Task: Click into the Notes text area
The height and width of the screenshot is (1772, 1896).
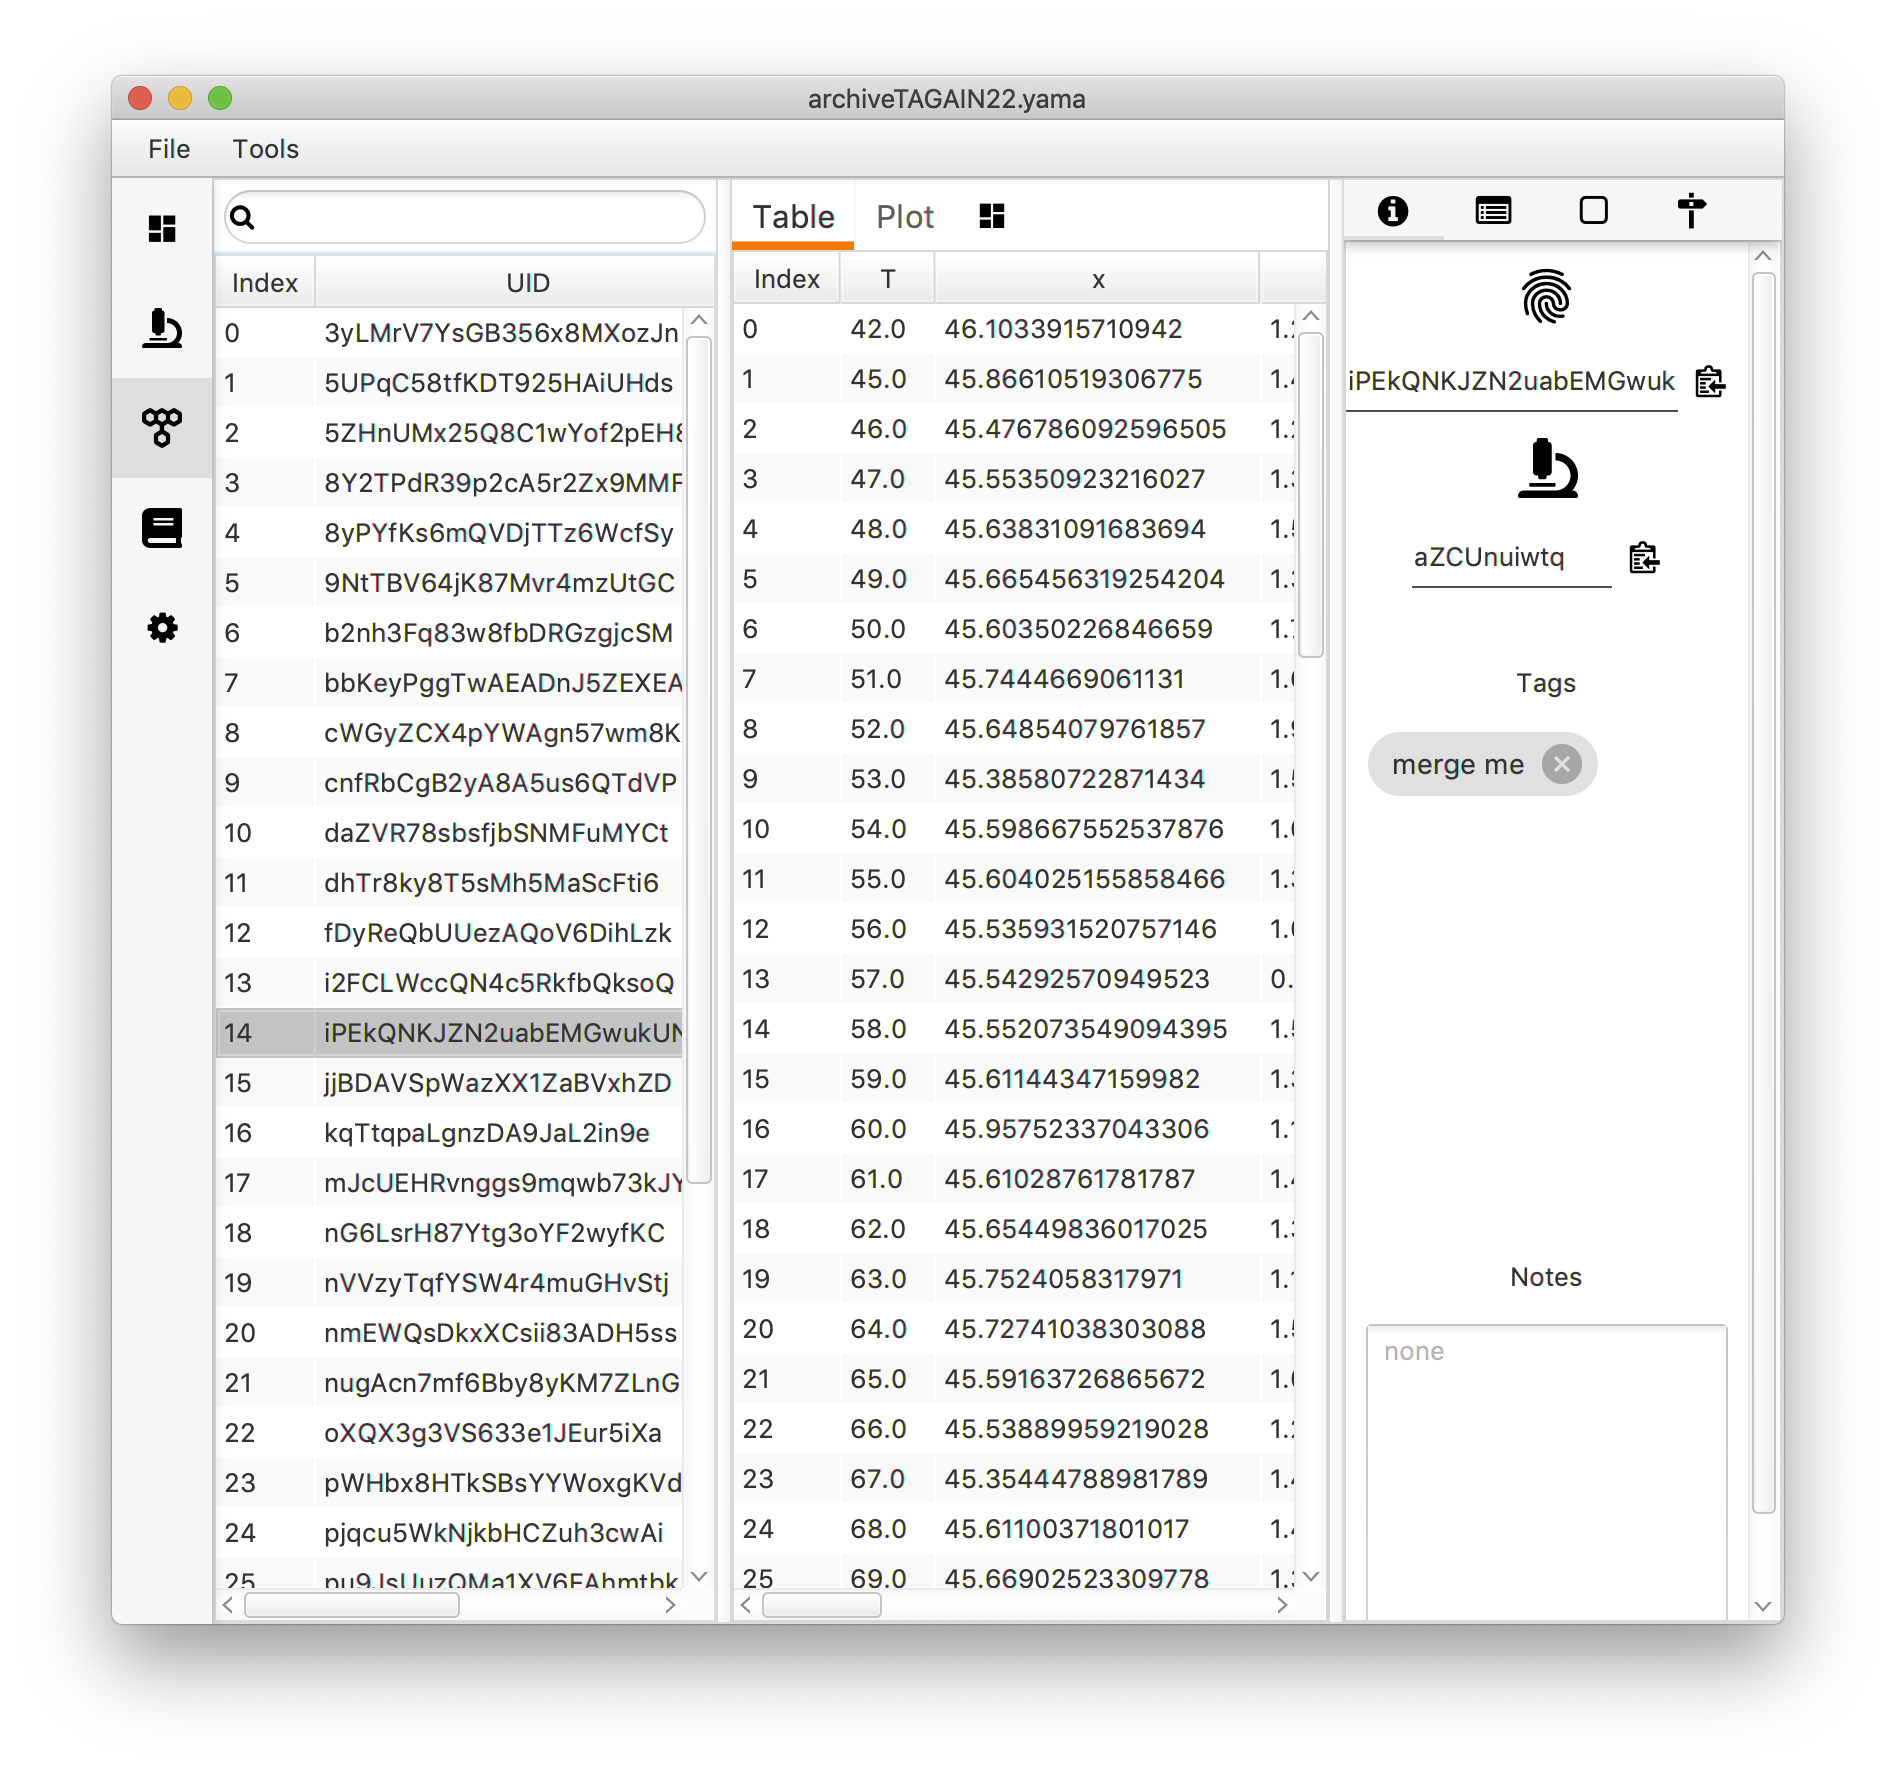Action: (1546, 1470)
